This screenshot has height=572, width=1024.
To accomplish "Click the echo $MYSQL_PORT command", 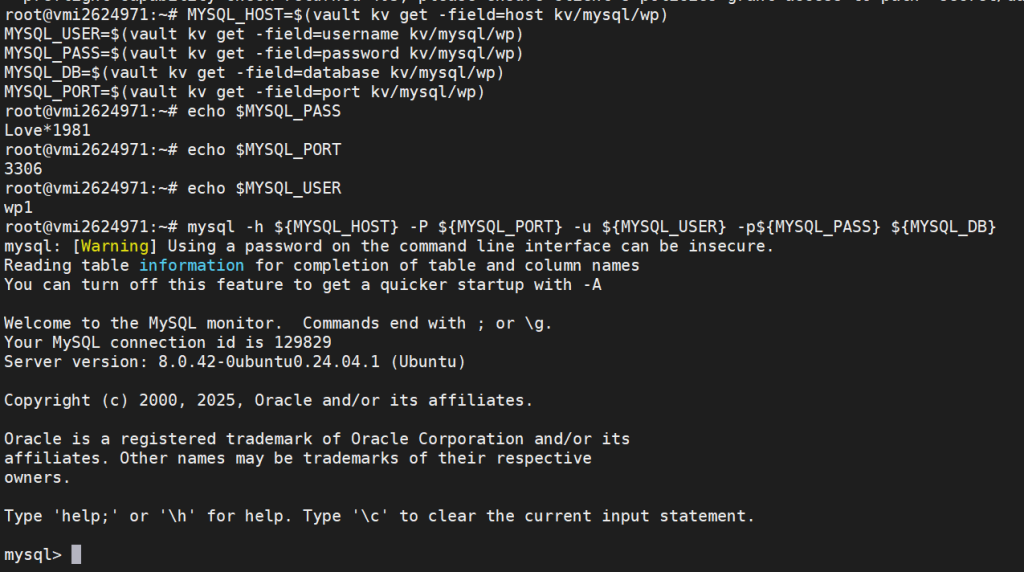I will (x=264, y=150).
